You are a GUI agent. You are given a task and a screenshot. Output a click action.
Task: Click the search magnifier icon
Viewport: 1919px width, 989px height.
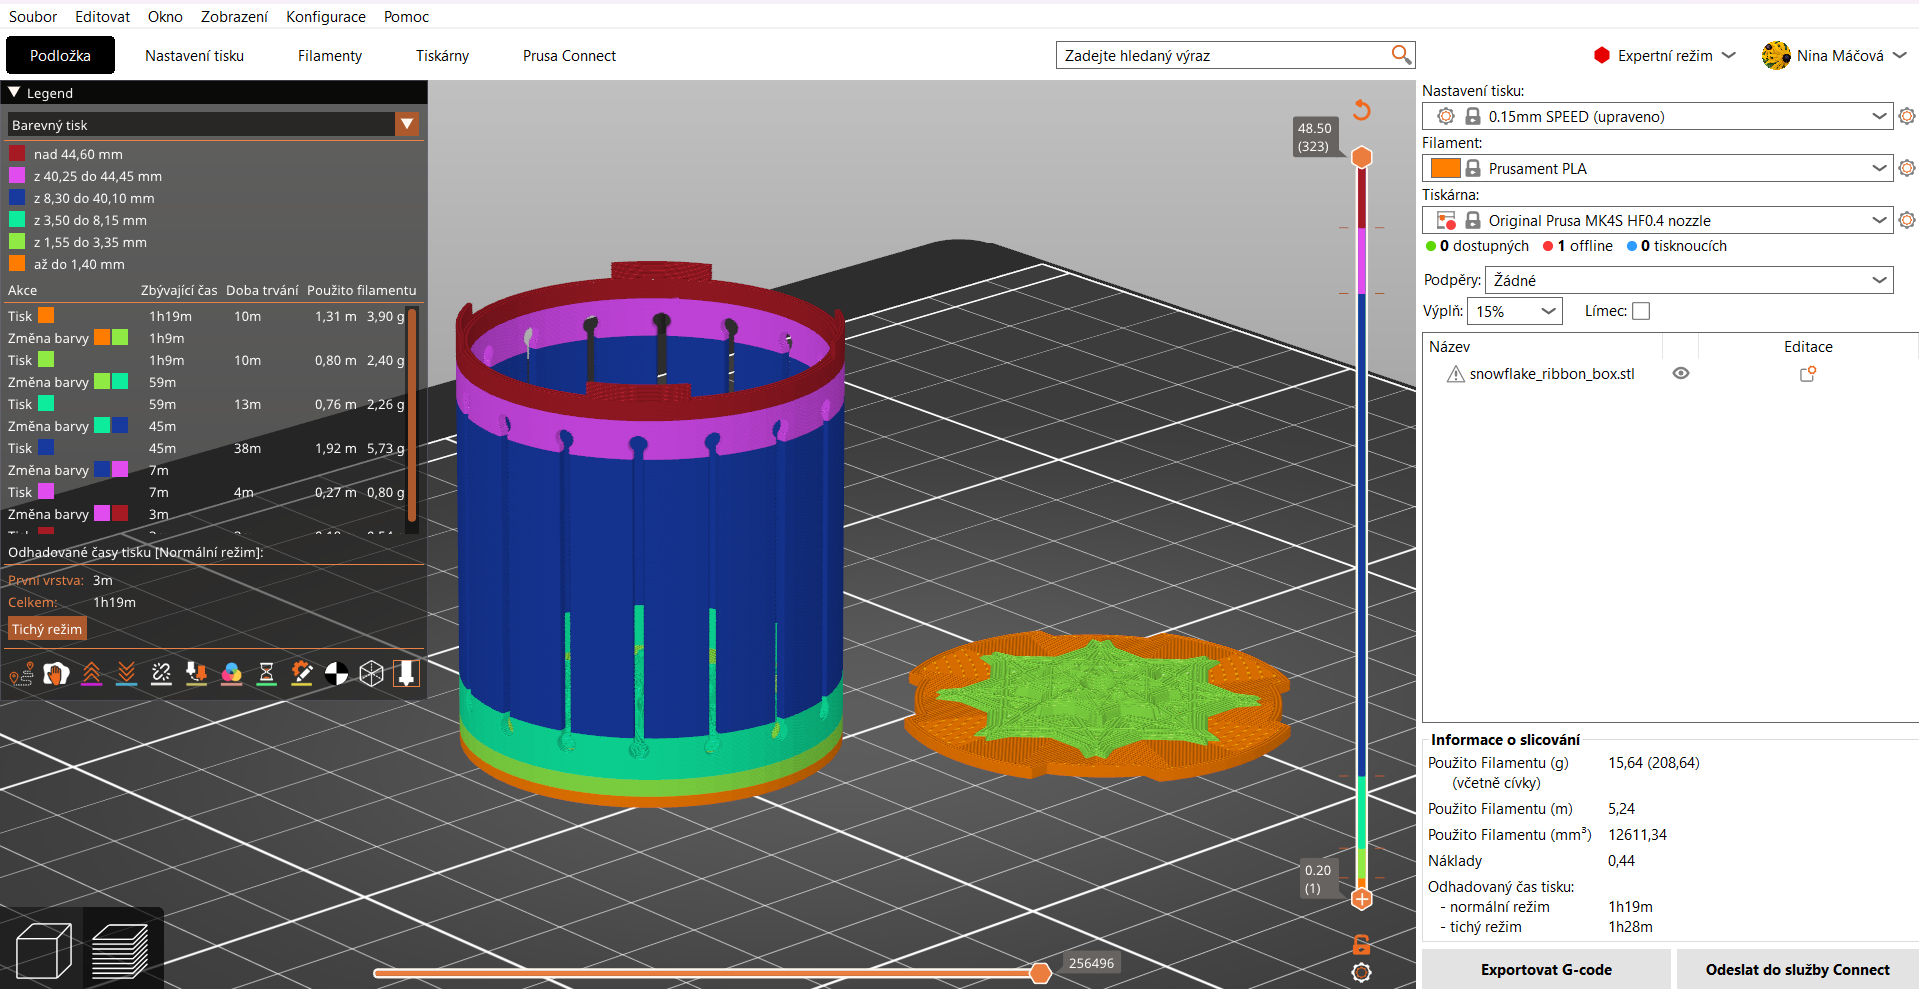1401,55
